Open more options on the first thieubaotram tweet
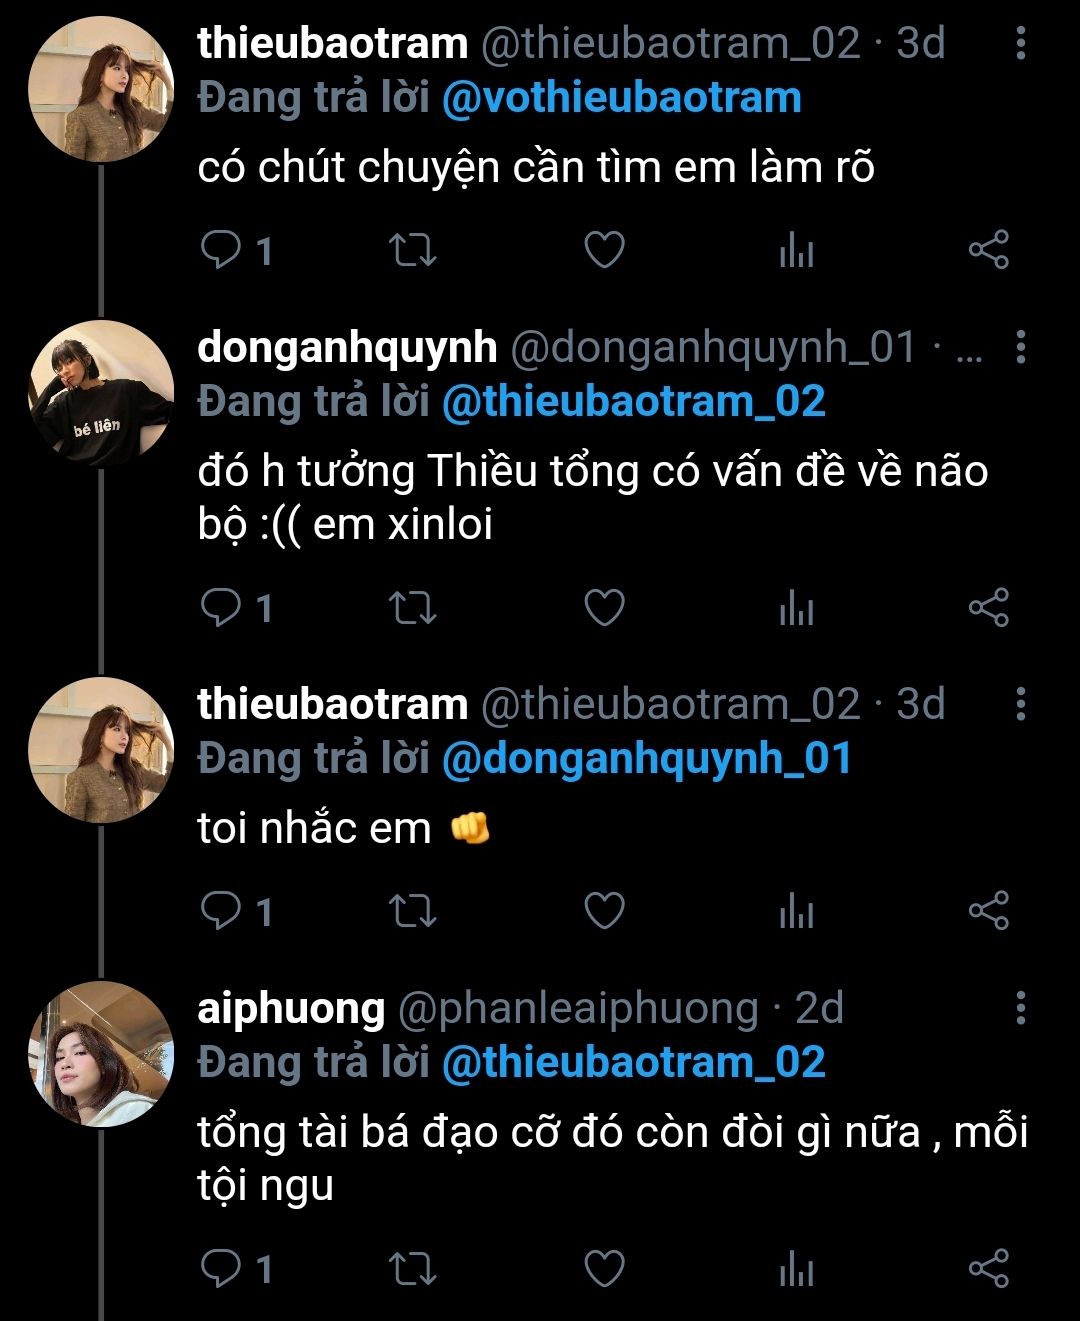 pos(1020,43)
